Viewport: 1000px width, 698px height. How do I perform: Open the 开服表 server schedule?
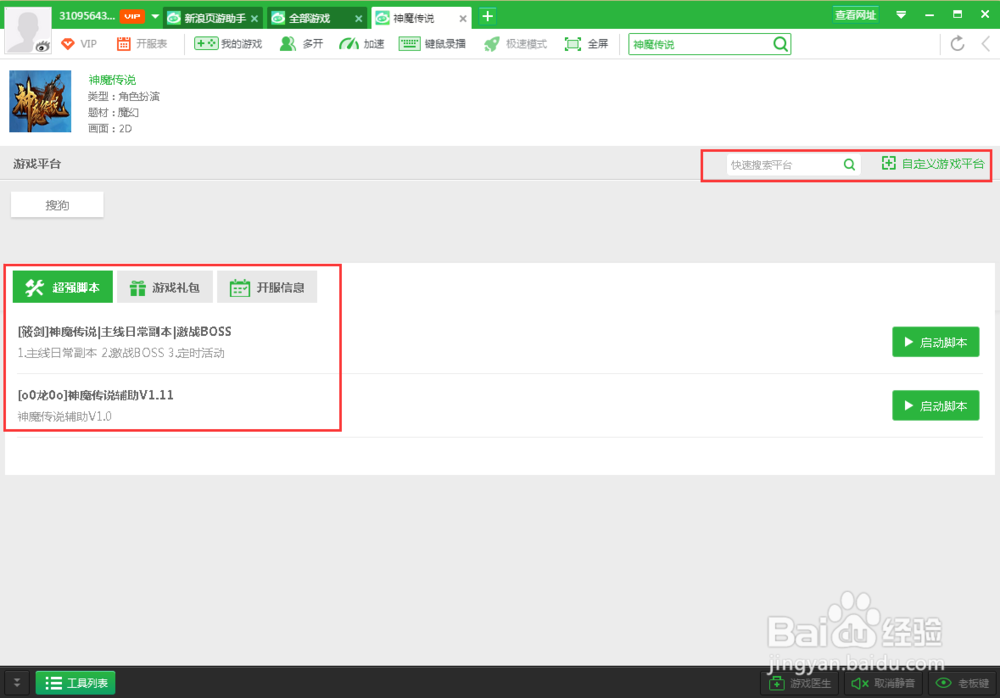pyautogui.click(x=142, y=44)
